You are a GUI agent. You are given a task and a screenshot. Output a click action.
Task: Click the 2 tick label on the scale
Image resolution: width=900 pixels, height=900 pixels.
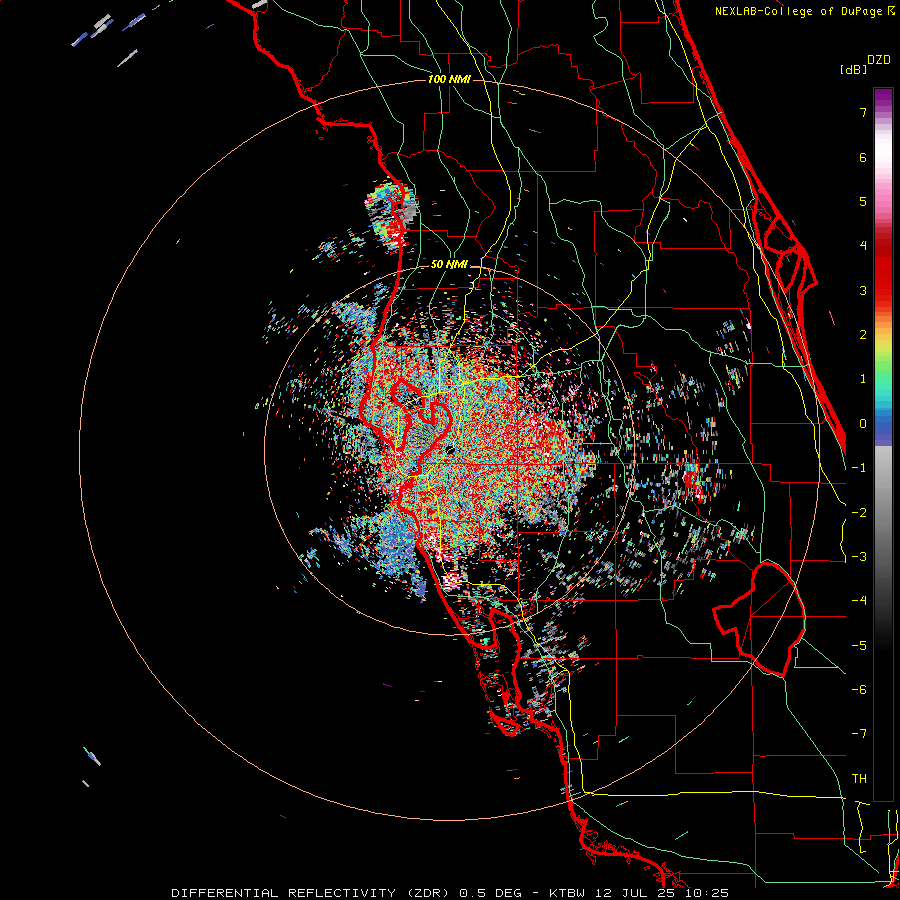click(863, 335)
